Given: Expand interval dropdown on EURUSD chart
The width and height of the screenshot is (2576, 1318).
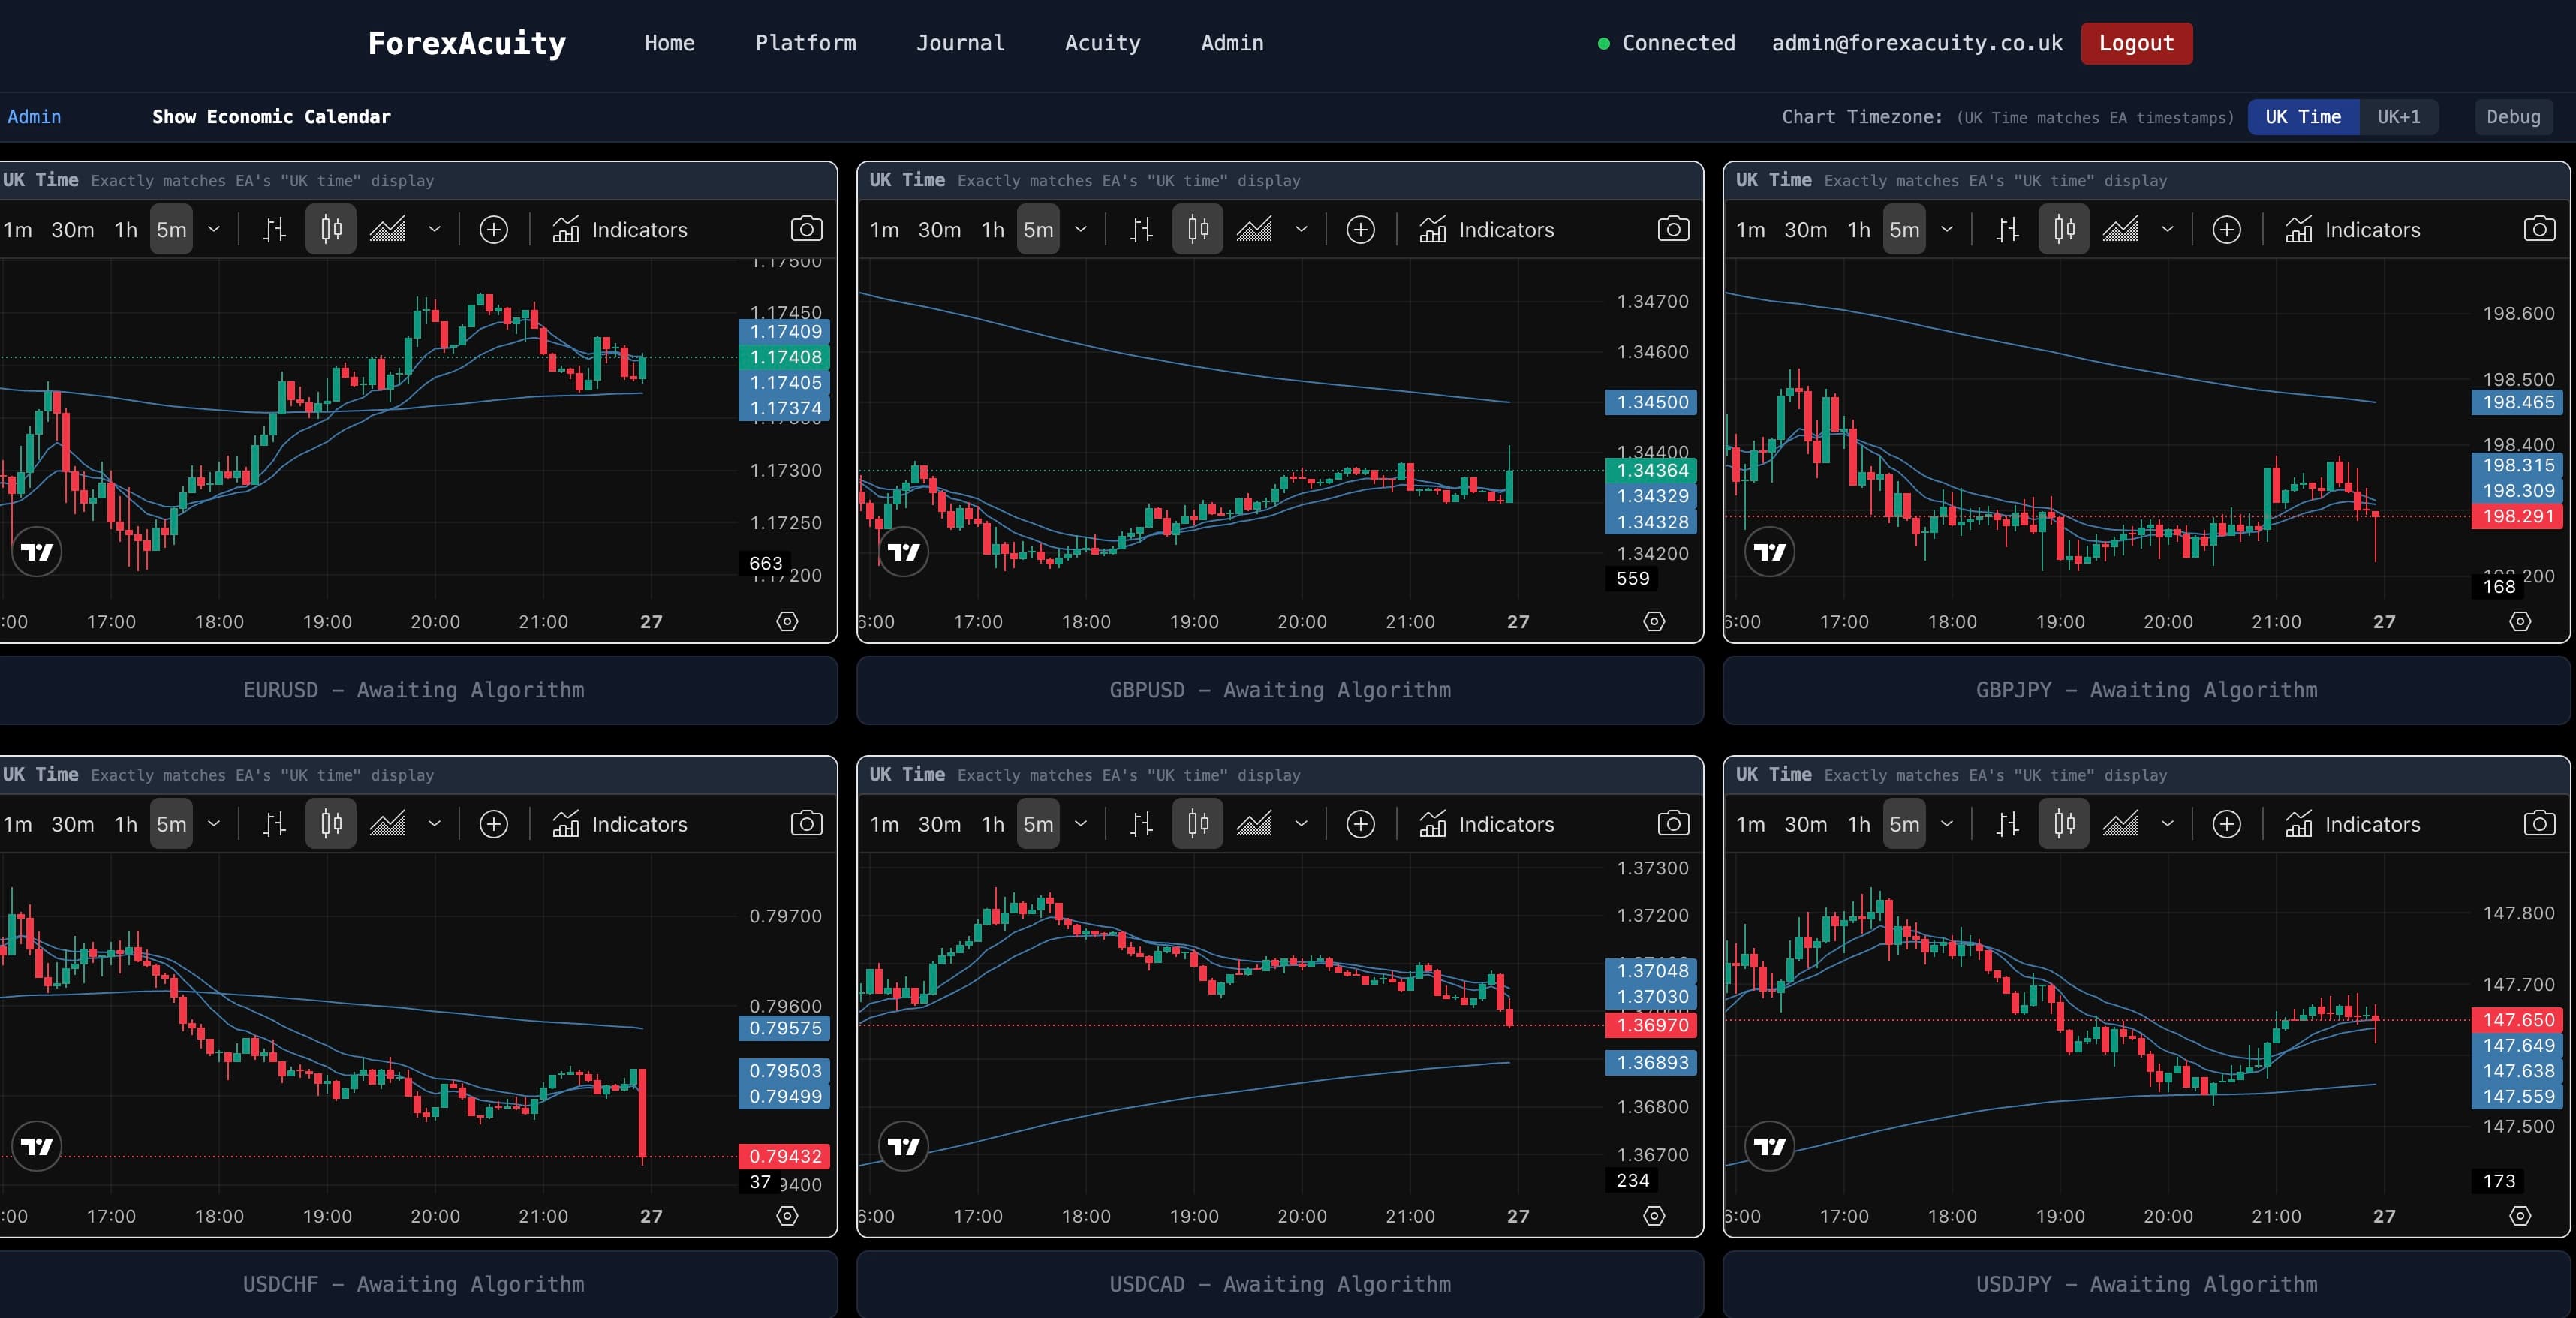Looking at the screenshot, I should [214, 230].
